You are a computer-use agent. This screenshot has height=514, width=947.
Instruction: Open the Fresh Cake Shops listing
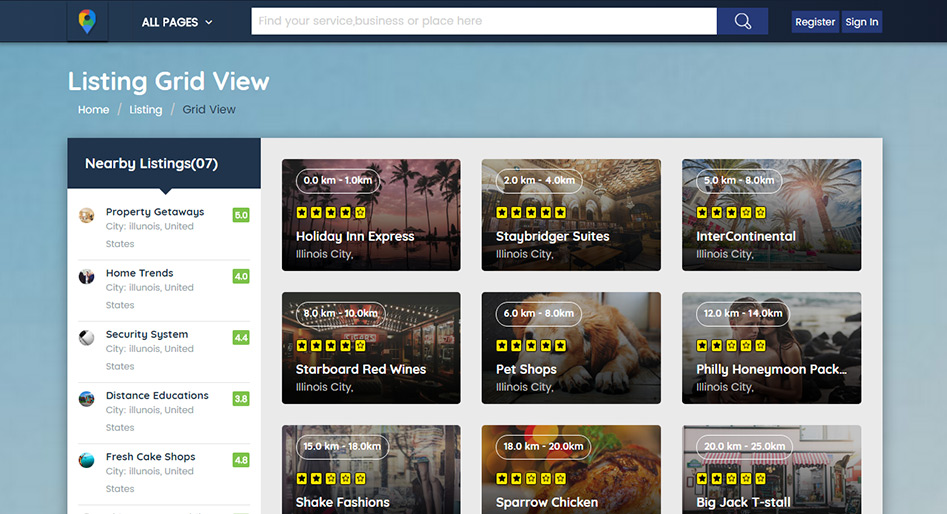coord(150,457)
